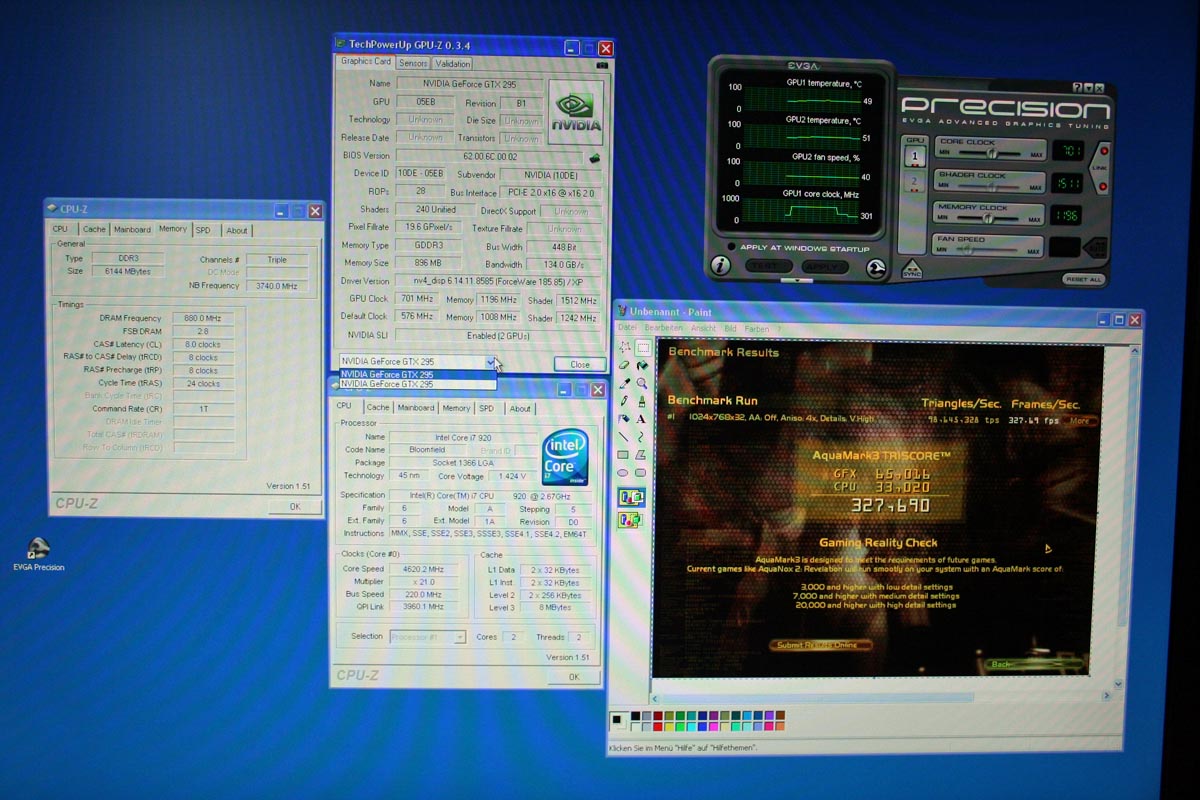Collapse the Precision monitor panel arrow
This screenshot has height=800, width=1200.
(x=797, y=280)
